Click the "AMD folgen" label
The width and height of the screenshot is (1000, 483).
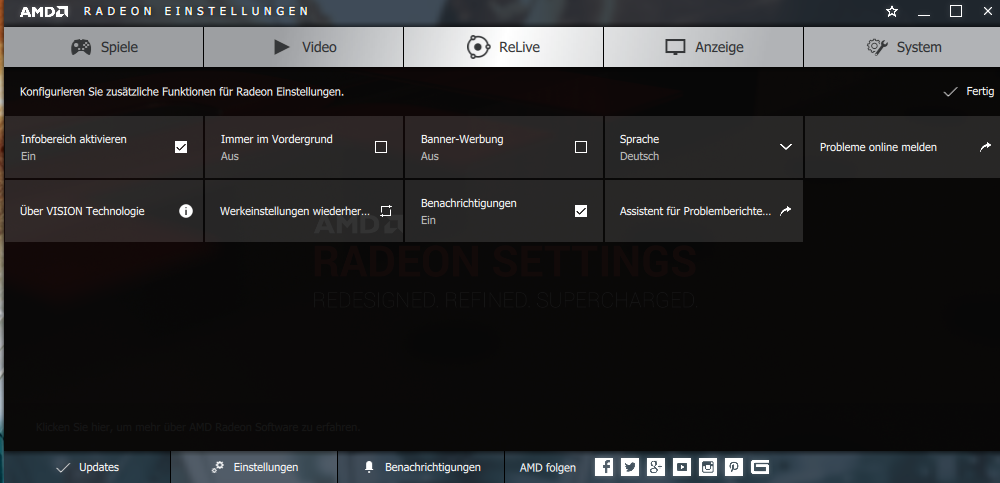(x=548, y=468)
